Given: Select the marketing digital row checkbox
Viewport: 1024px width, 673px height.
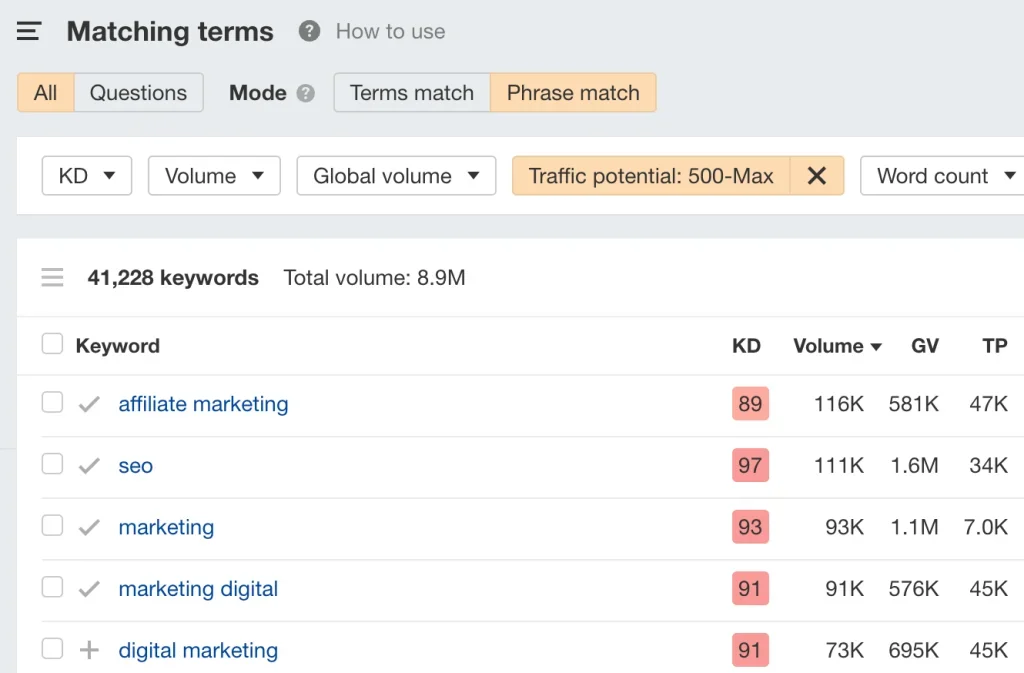Looking at the screenshot, I should coord(52,588).
